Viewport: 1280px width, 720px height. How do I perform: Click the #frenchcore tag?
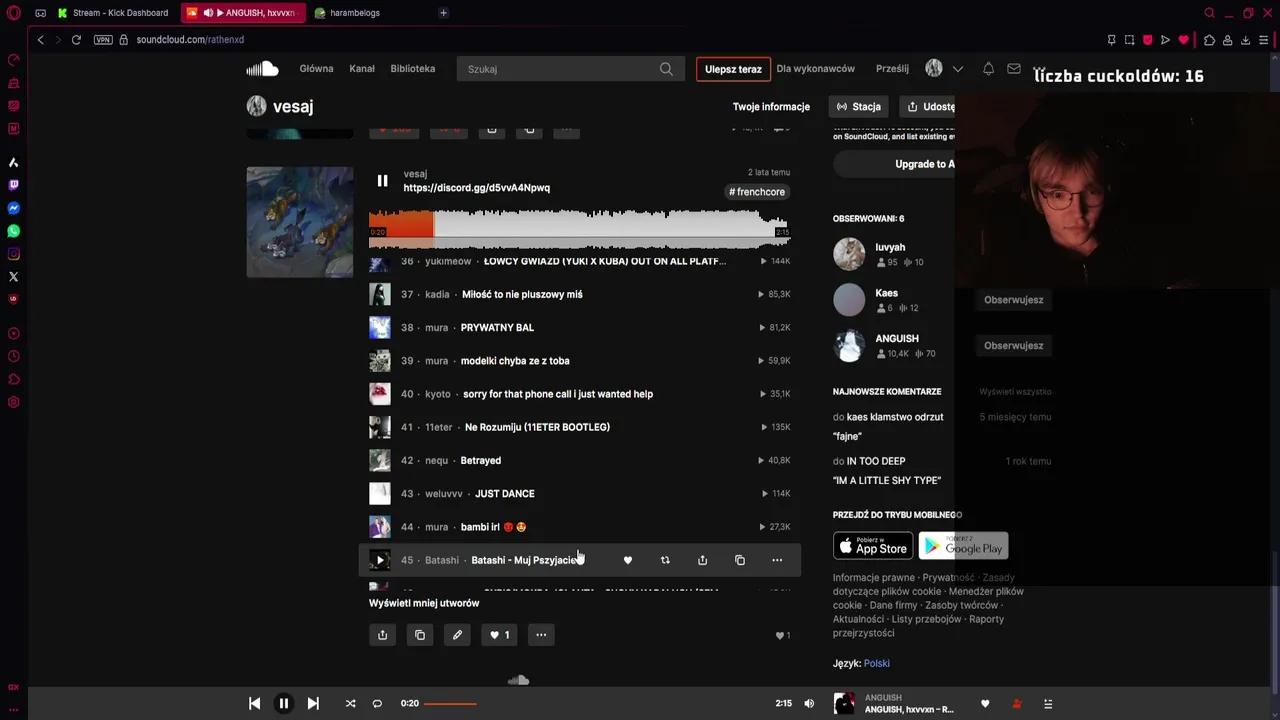tap(757, 192)
